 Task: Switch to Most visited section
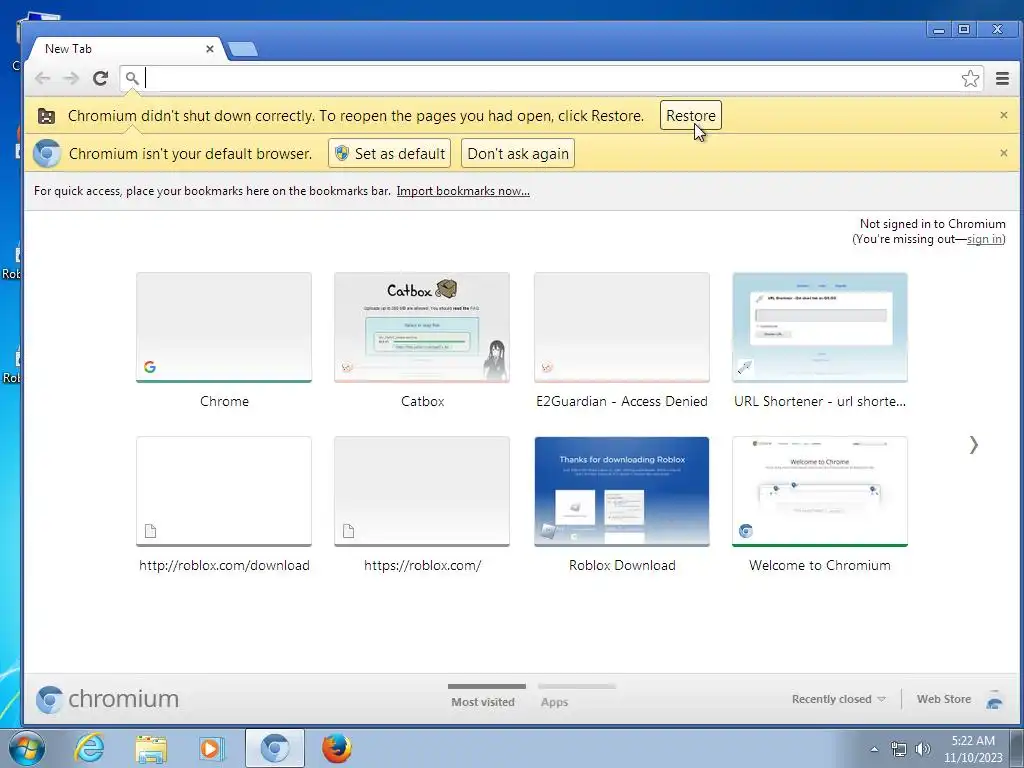tap(483, 701)
